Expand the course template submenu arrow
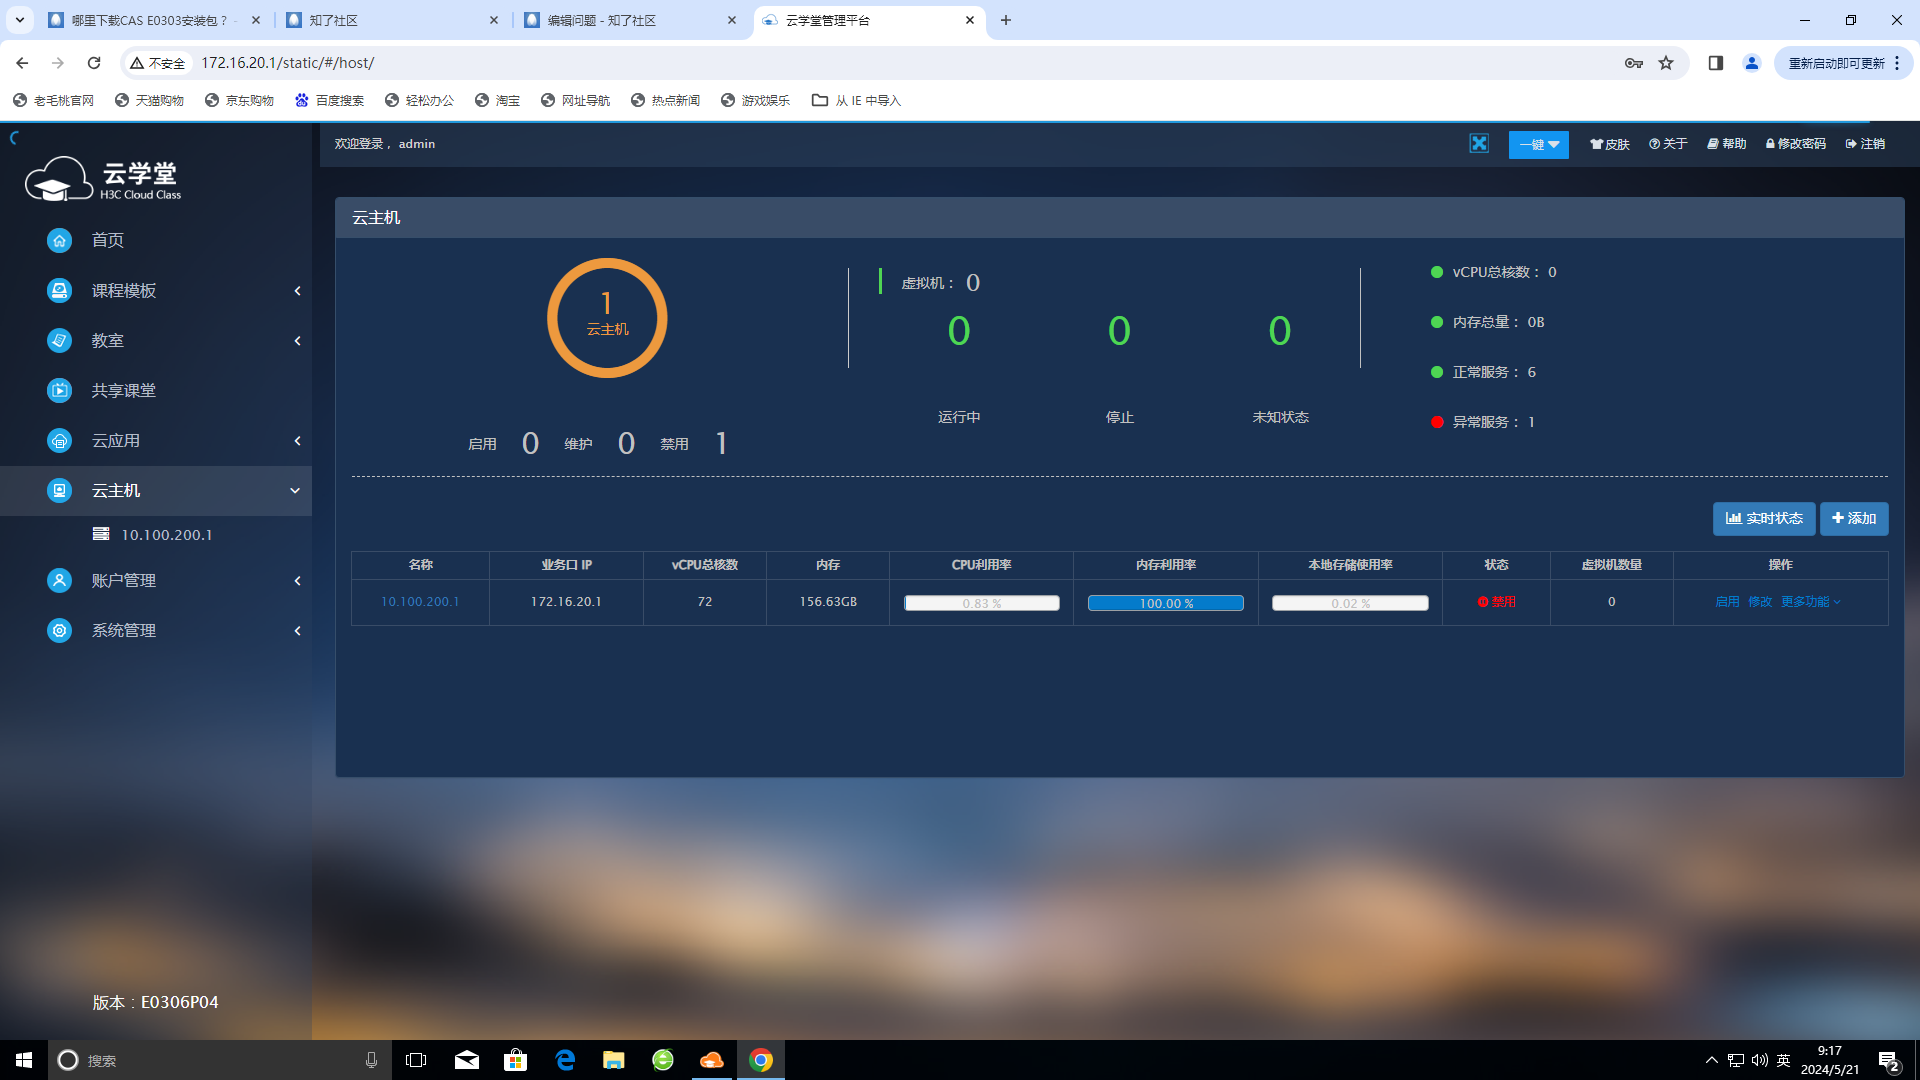Screen dimensions: 1920x1080 click(x=297, y=290)
